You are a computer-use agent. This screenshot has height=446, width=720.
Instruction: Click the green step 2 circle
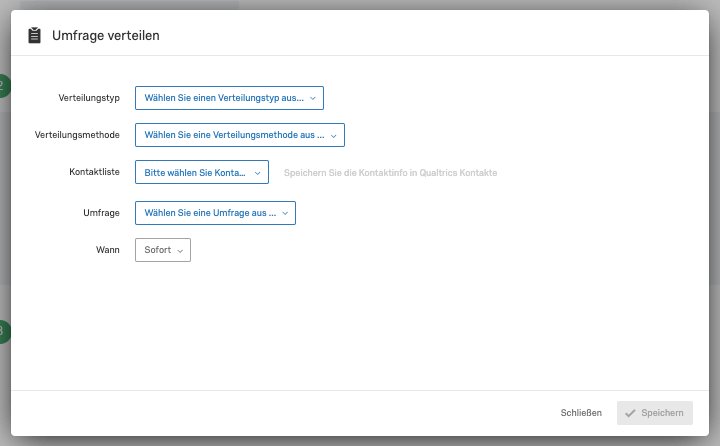point(4,85)
